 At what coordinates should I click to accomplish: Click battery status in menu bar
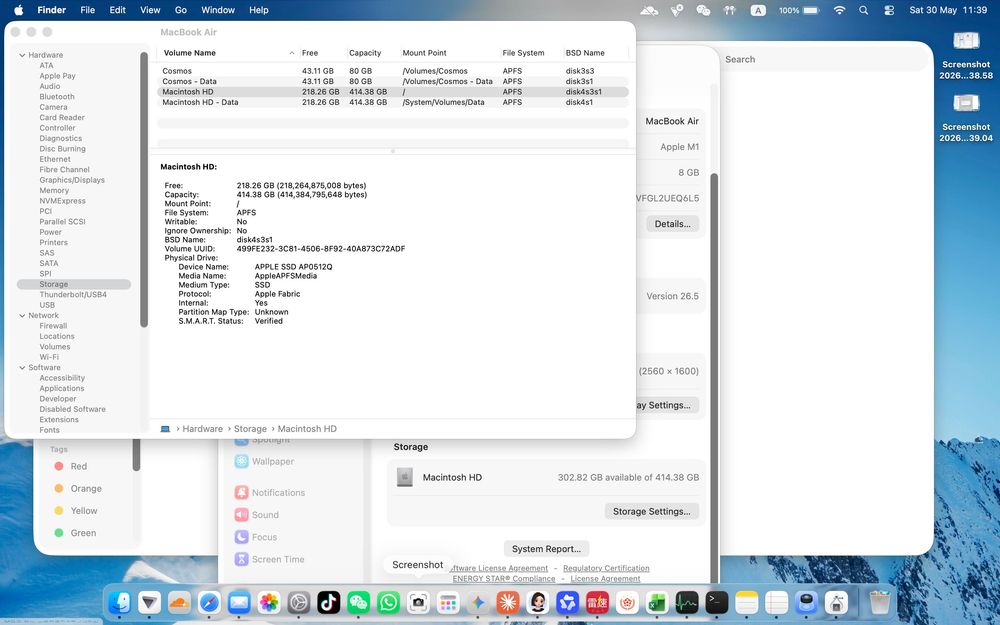point(798,10)
